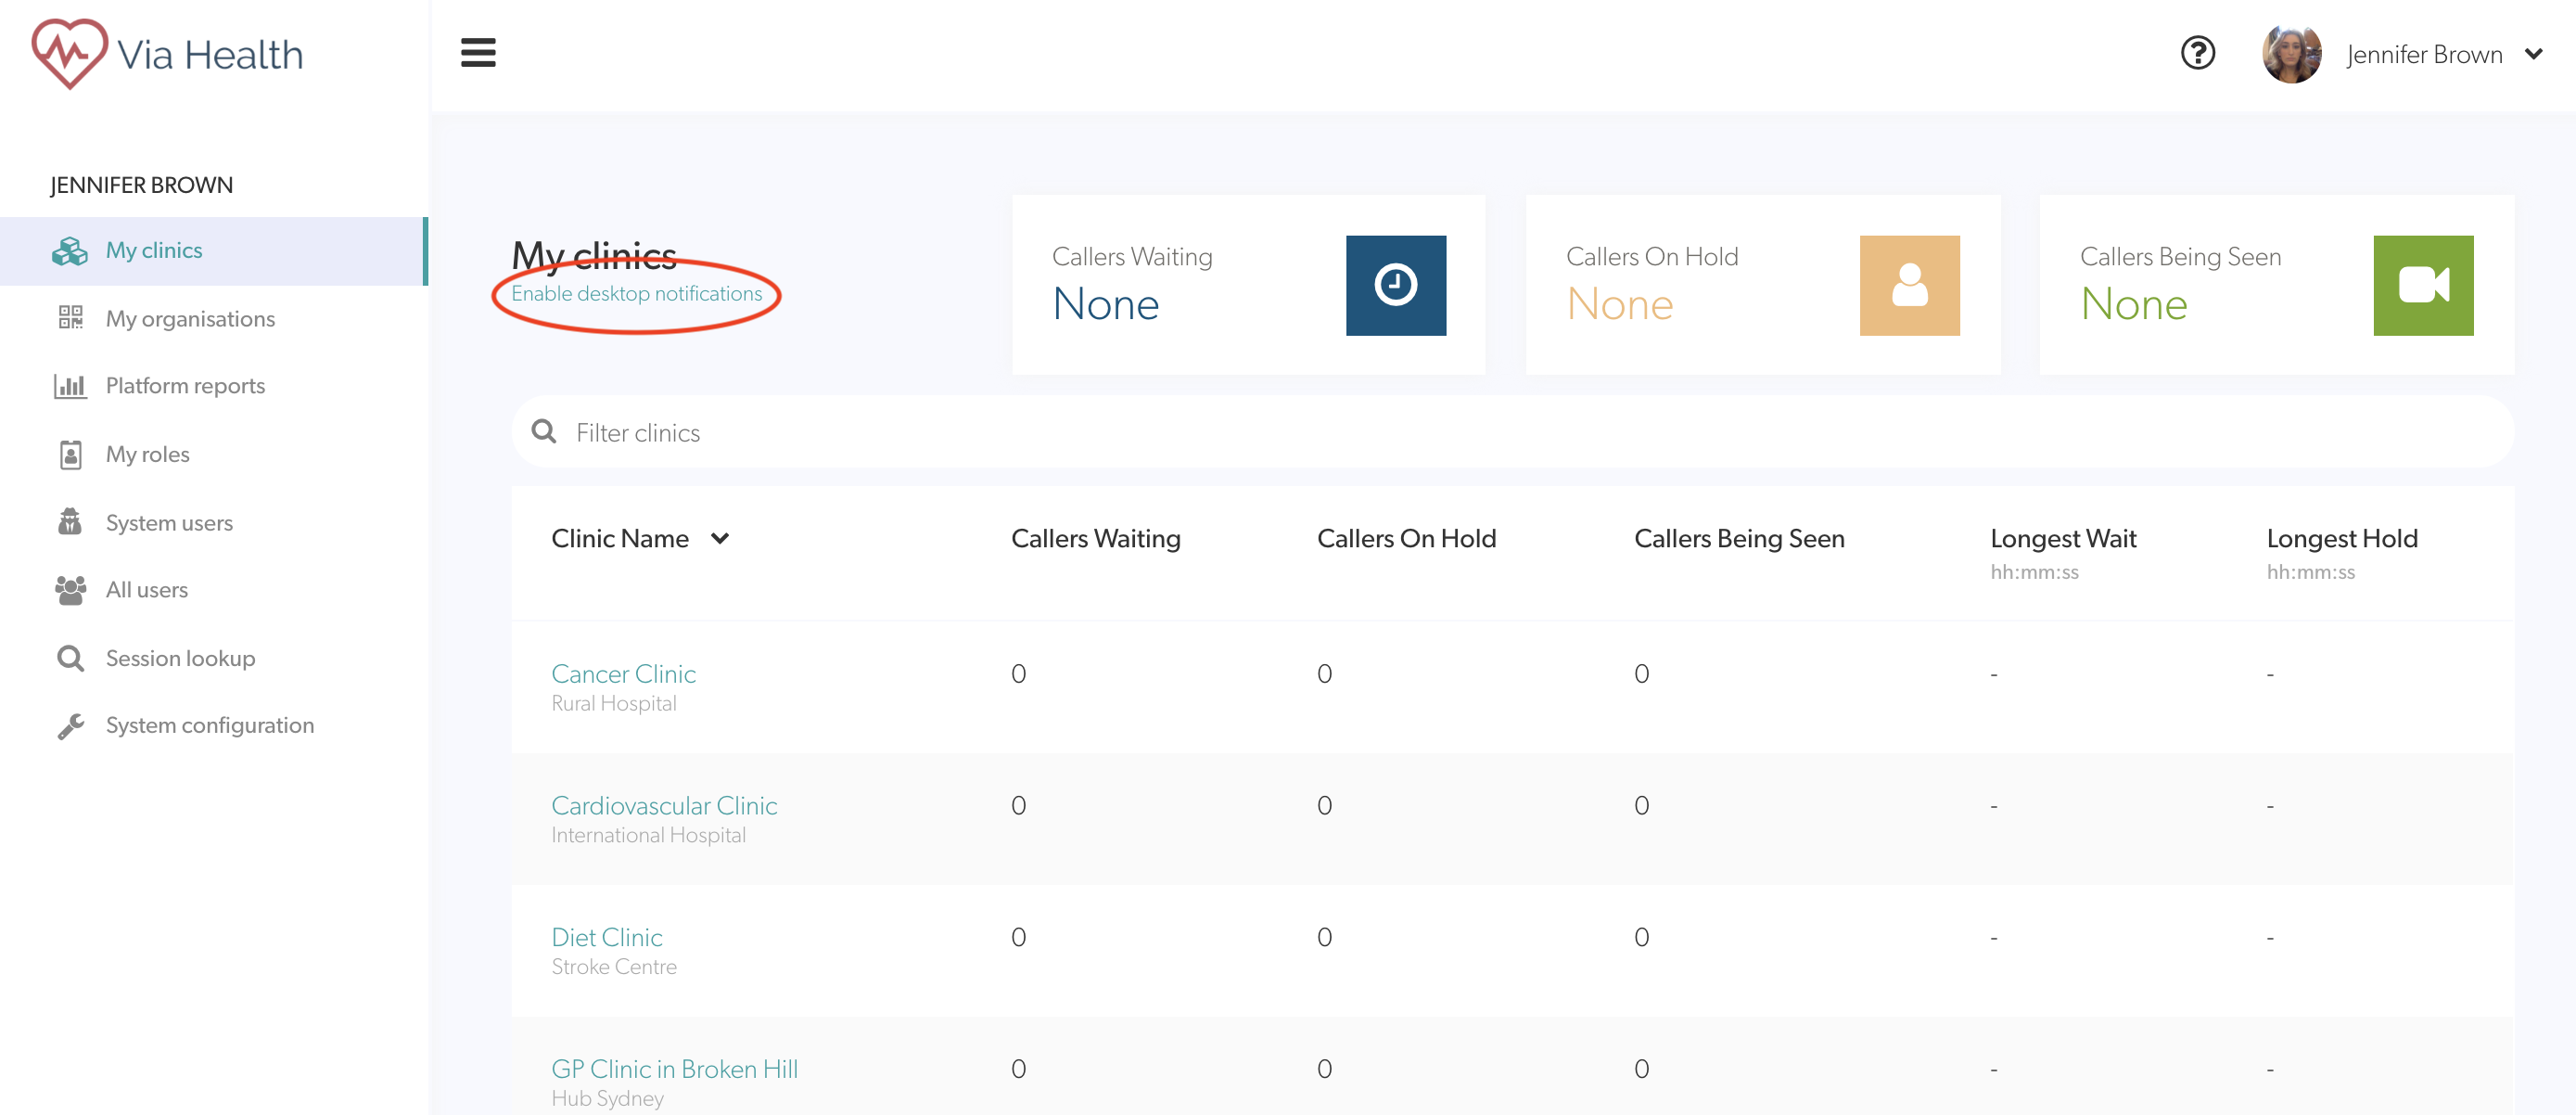Image resolution: width=2576 pixels, height=1115 pixels.
Task: Click Stroke Centre under Diet Clinic
Action: pyautogui.click(x=614, y=967)
